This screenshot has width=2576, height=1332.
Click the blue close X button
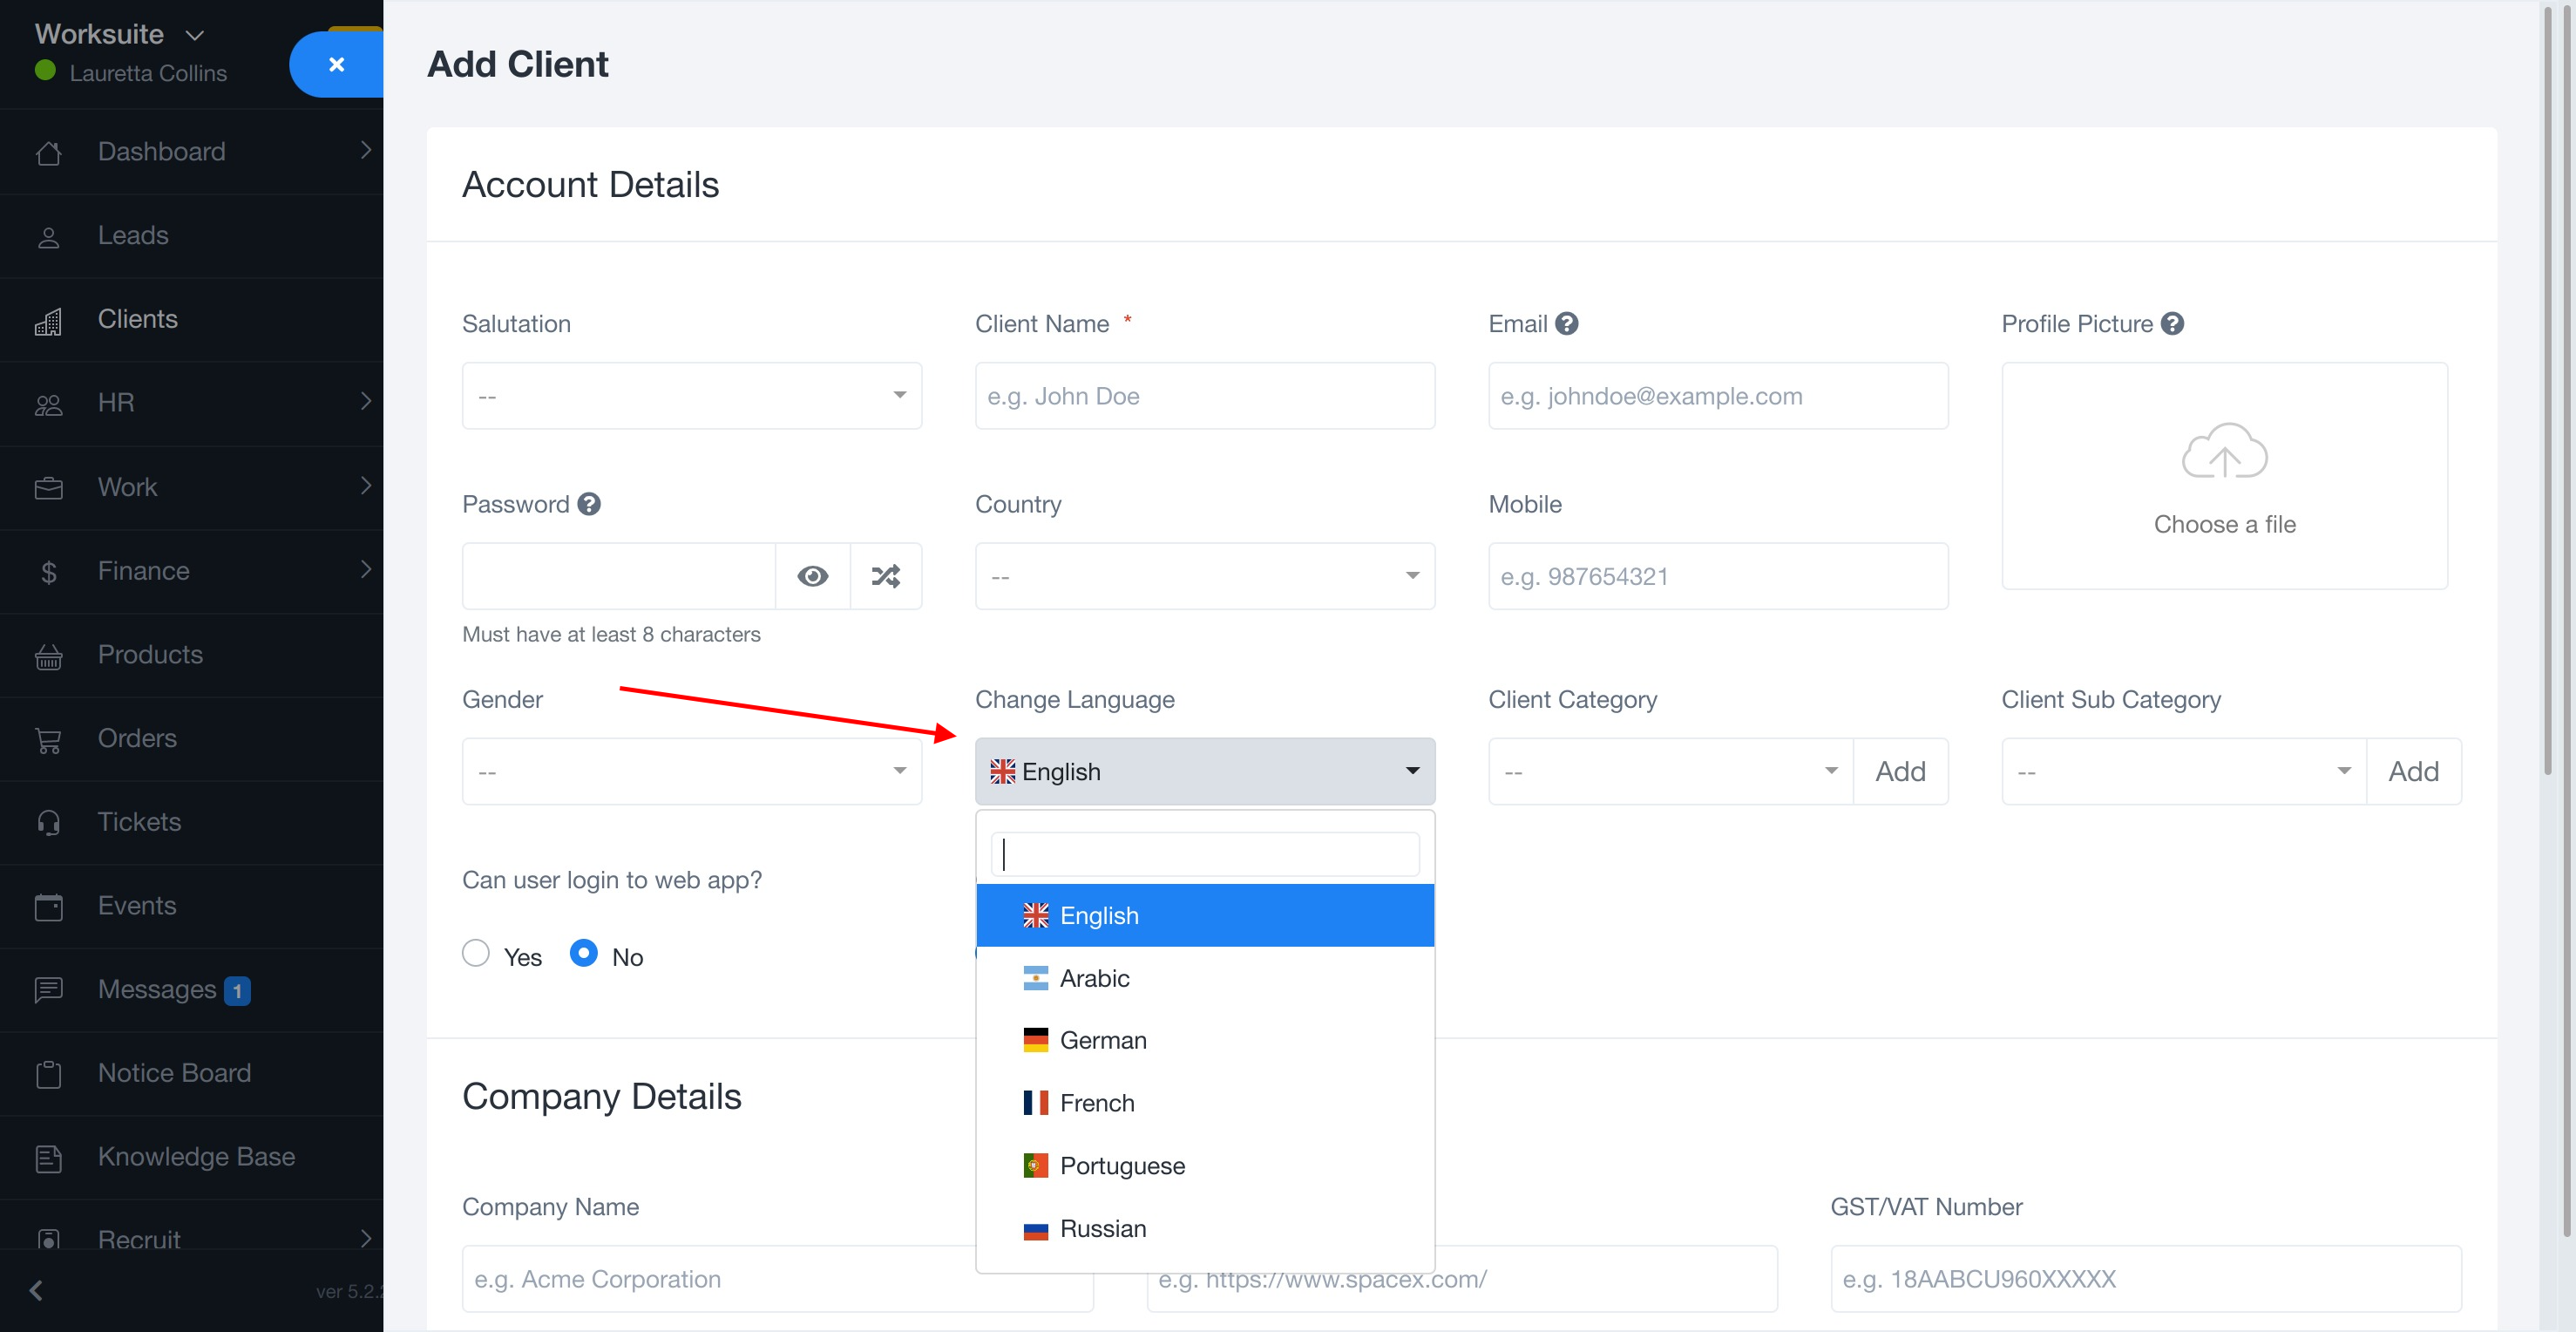pos(336,64)
